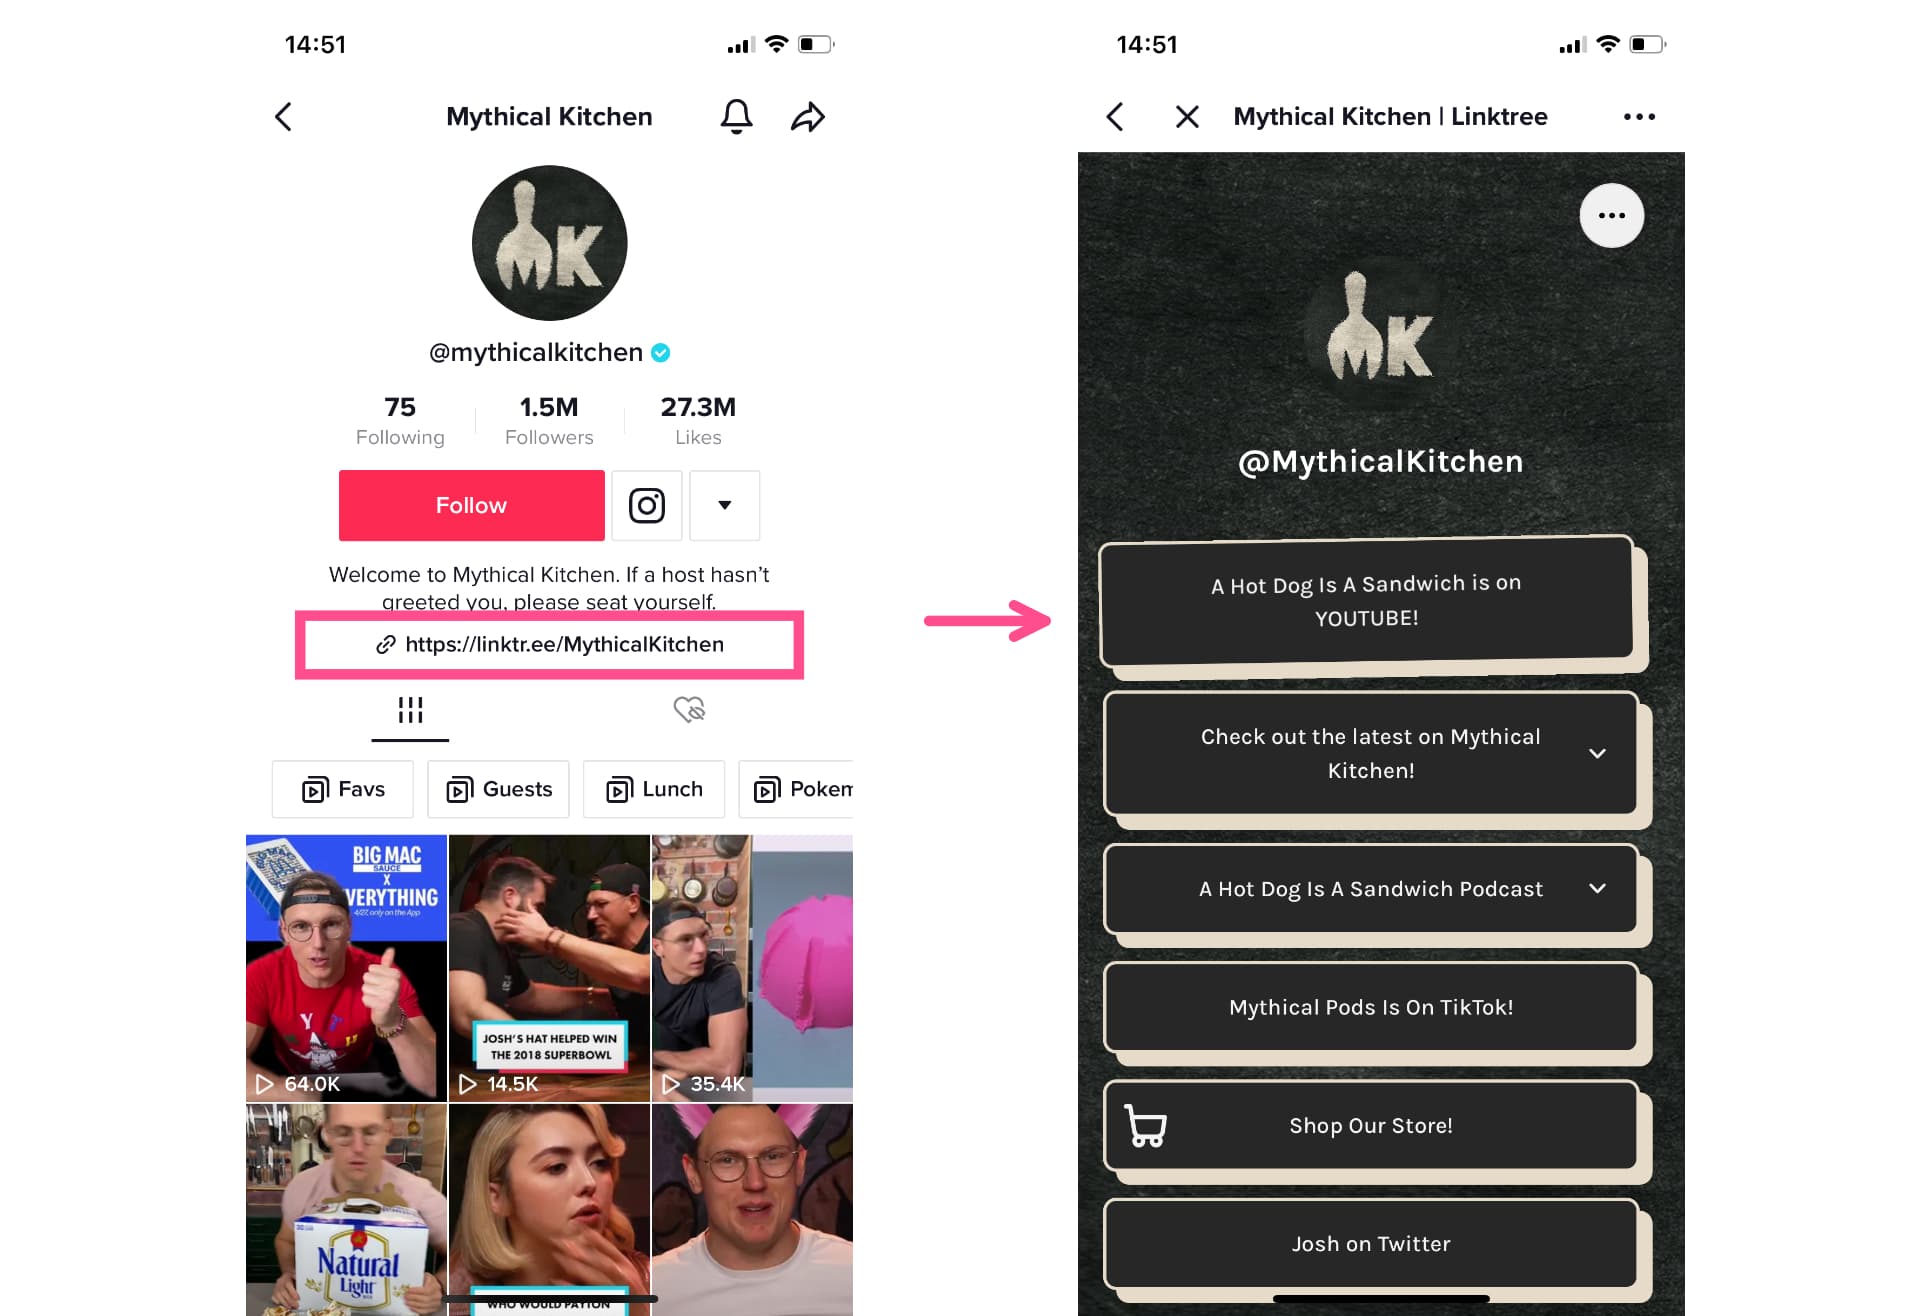Open the Big Mac video thumbnail

pos(344,964)
